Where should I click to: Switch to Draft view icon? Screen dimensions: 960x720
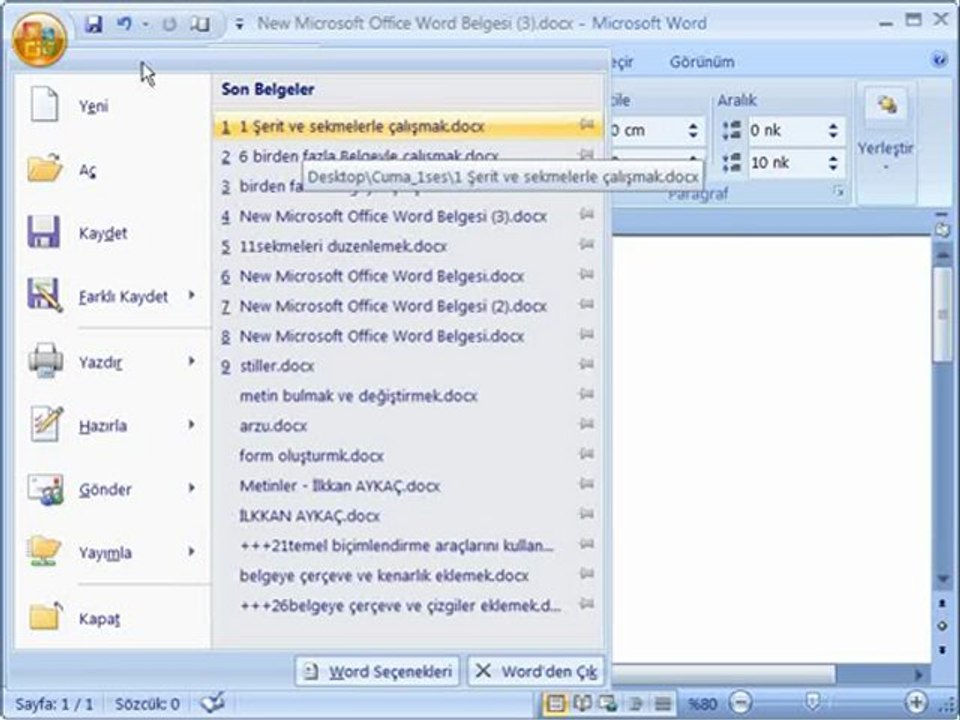(662, 703)
